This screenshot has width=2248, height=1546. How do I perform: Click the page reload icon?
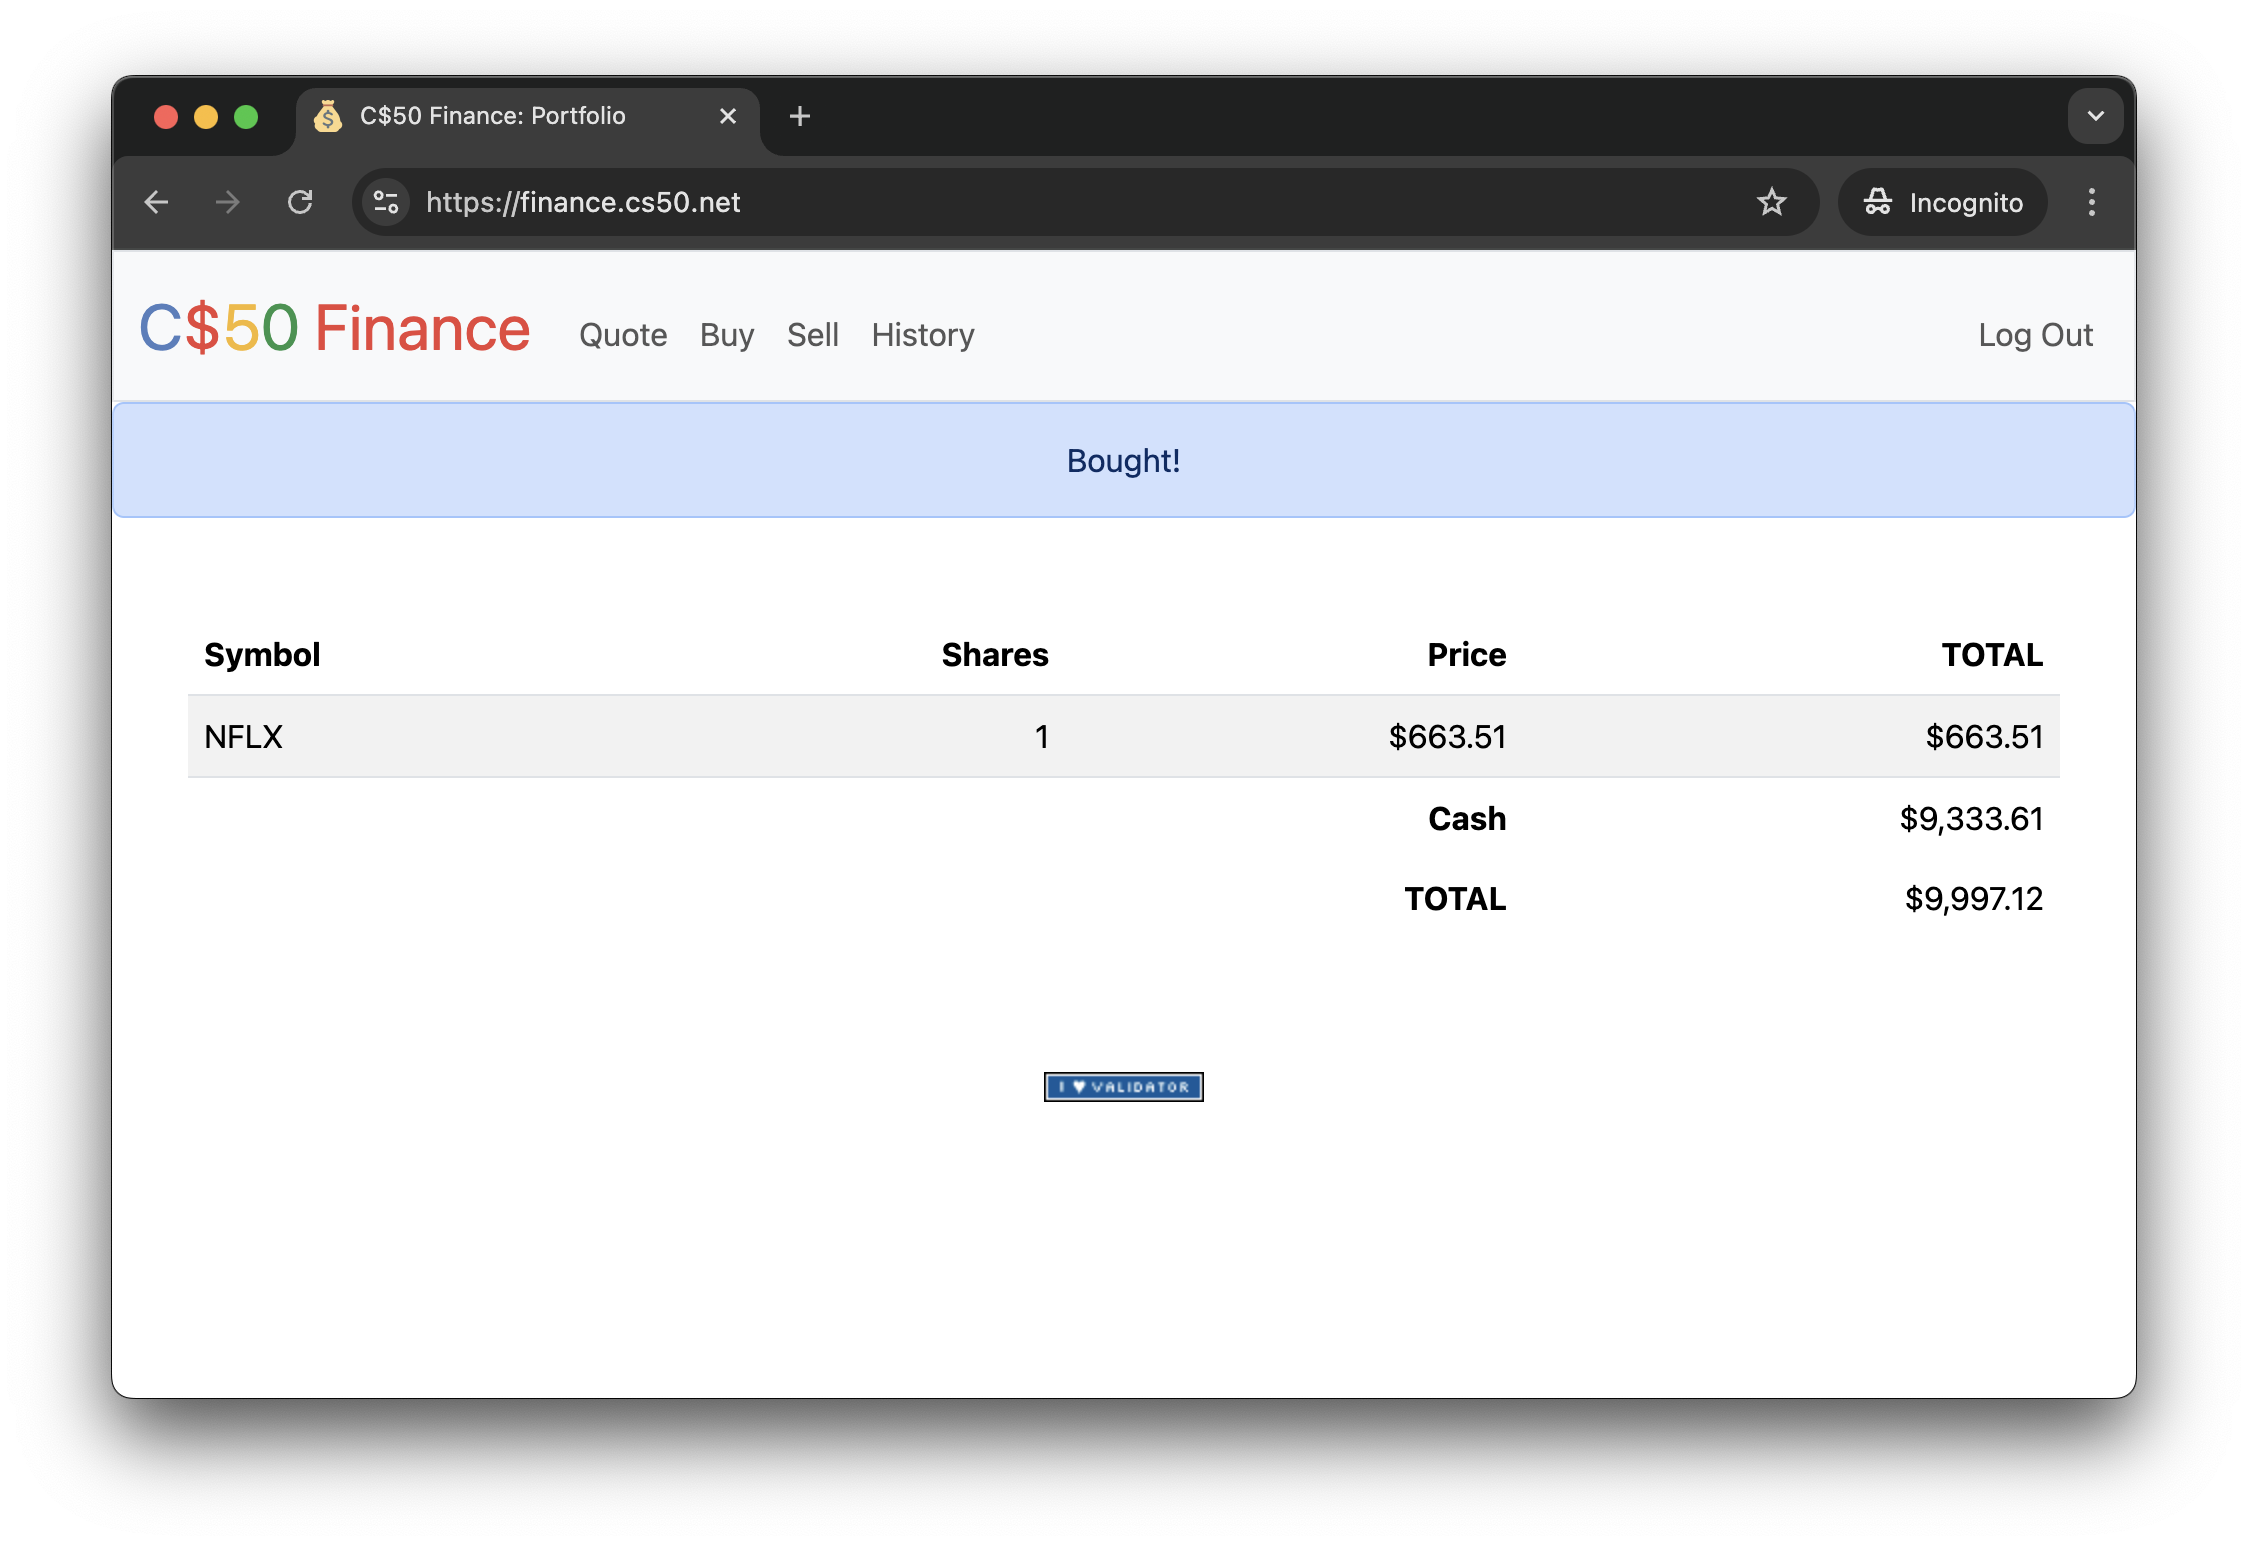tap(300, 202)
